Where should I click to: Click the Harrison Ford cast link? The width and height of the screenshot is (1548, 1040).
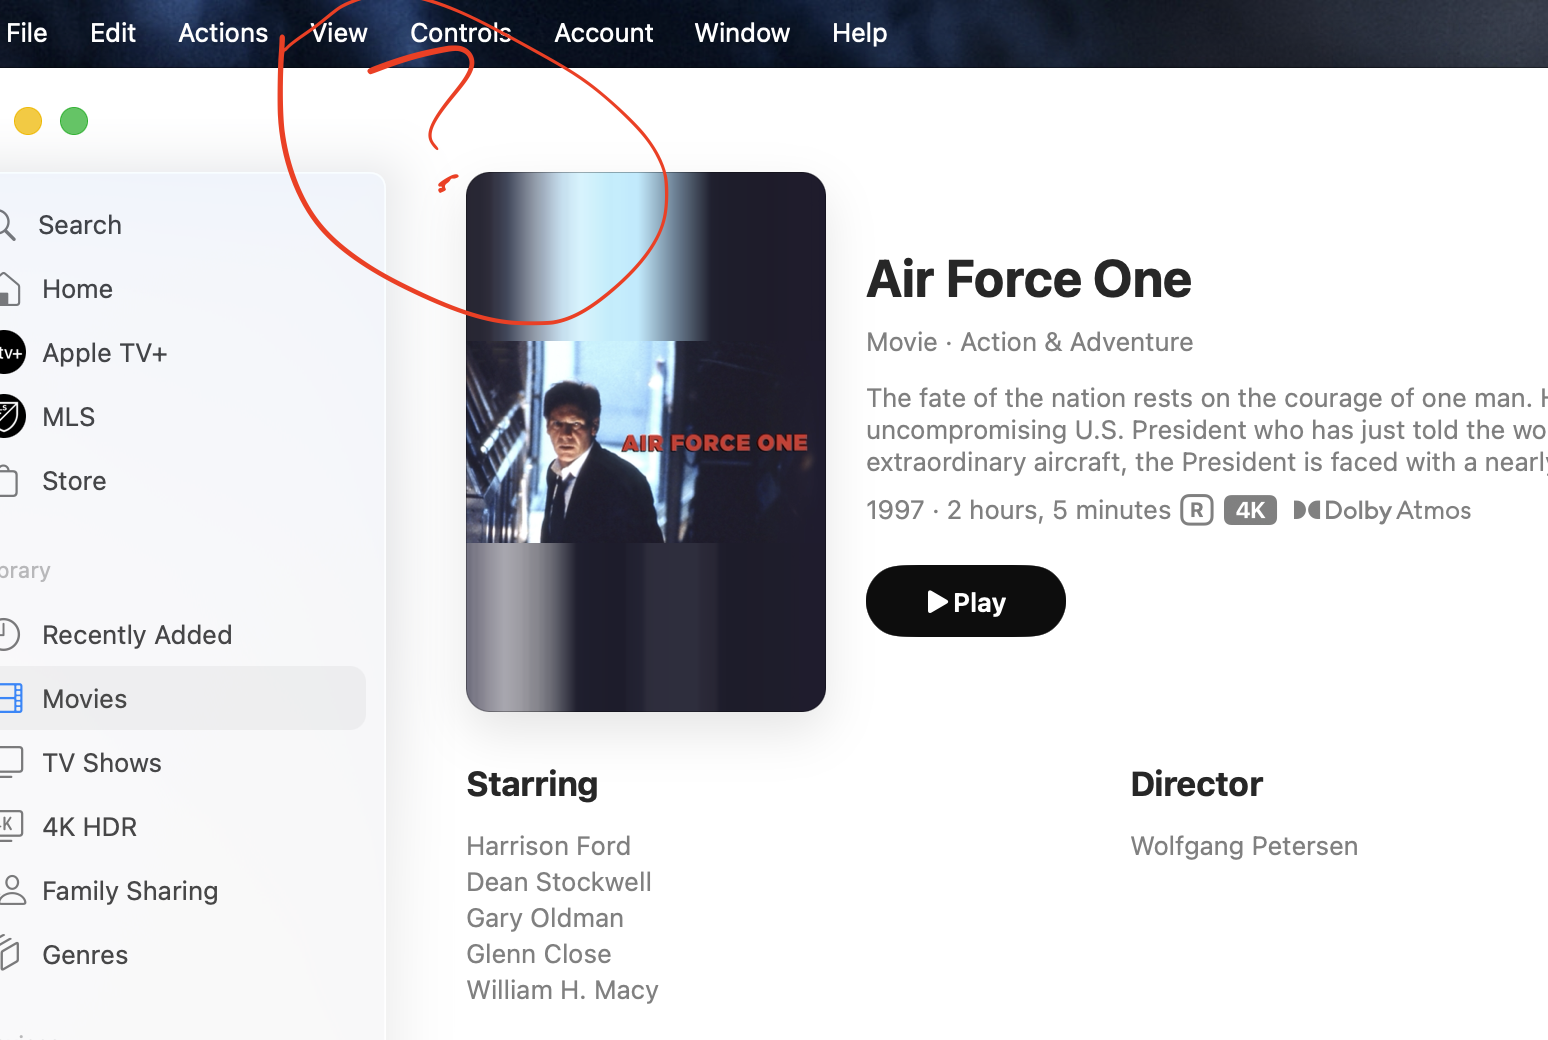(x=548, y=846)
